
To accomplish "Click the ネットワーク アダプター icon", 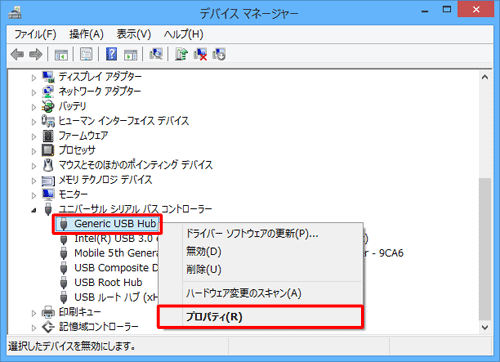I will pos(48,92).
